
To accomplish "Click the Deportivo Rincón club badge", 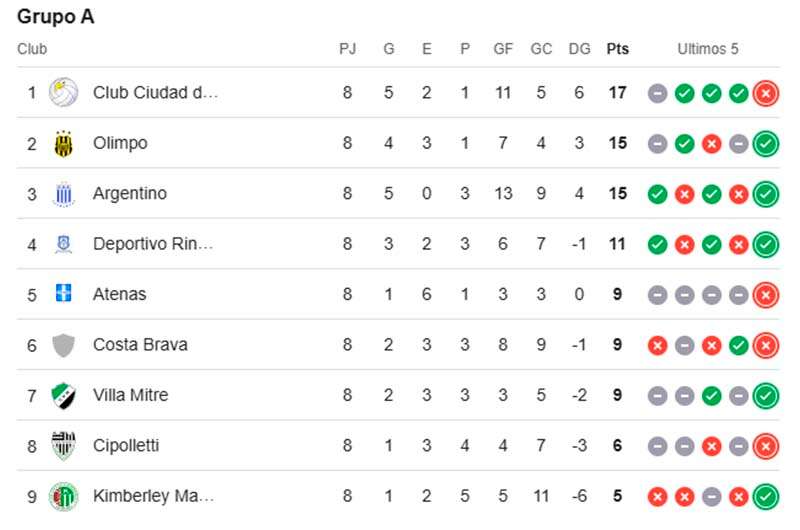I will tap(63, 244).
